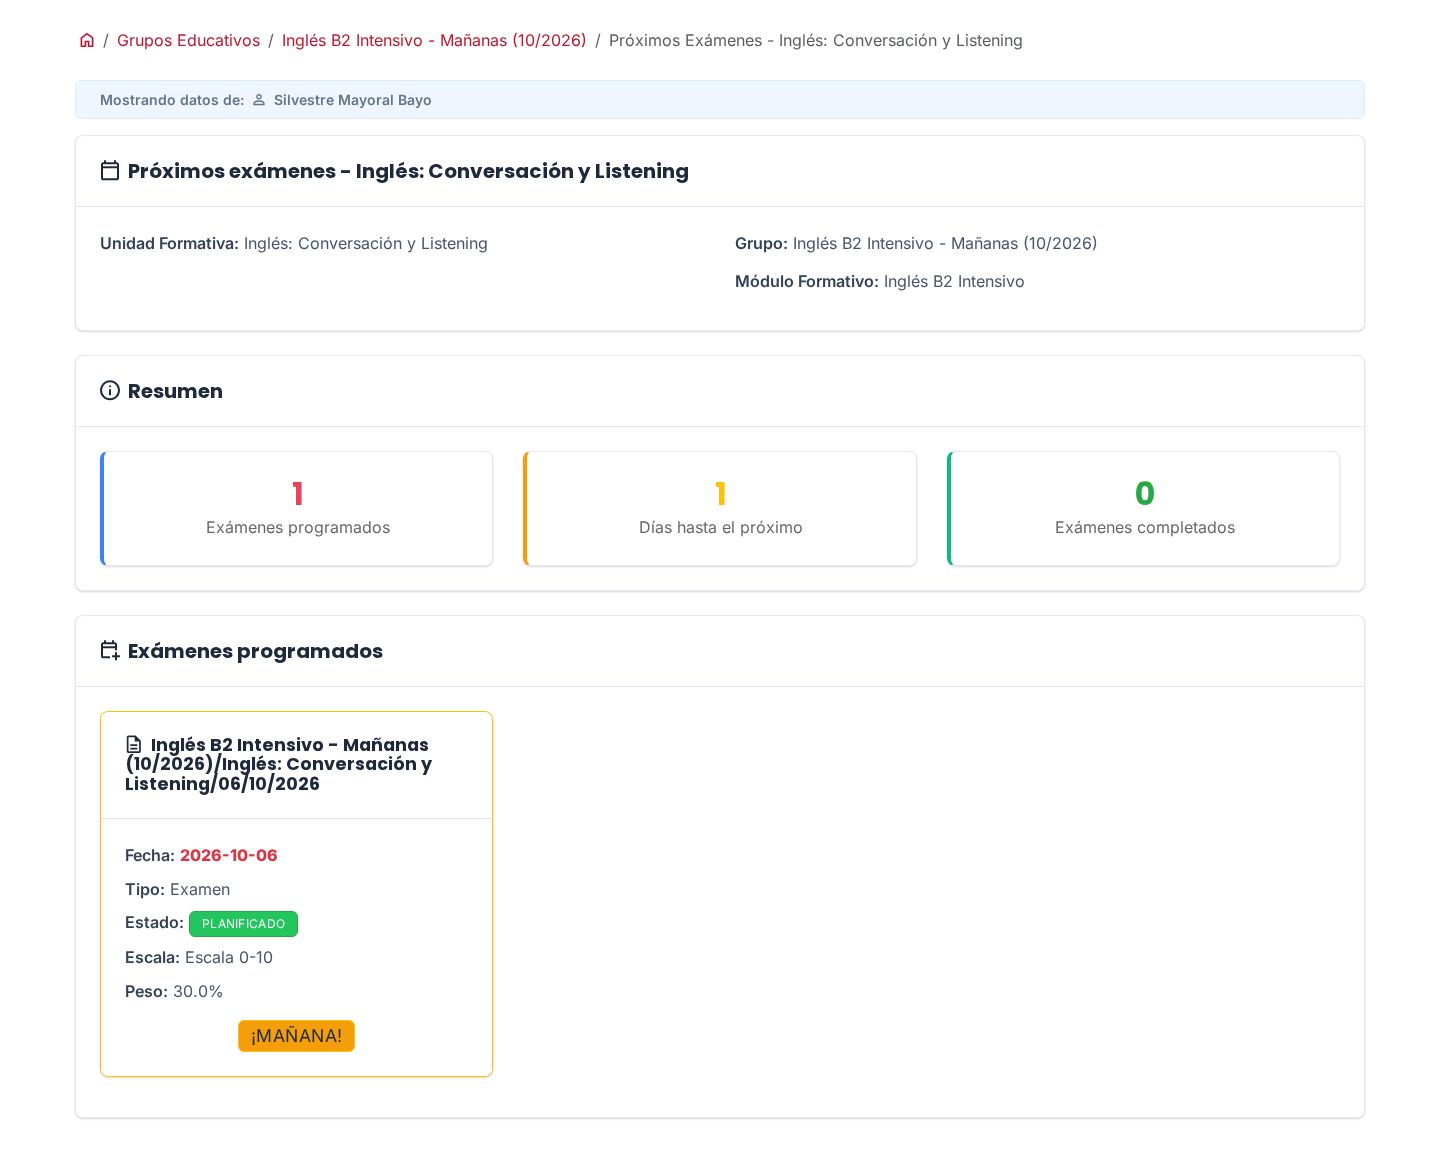Screen dimensions: 1440x1166
Task: Click the calendar-plus icon by Exámenes programados
Action: (x=110, y=651)
